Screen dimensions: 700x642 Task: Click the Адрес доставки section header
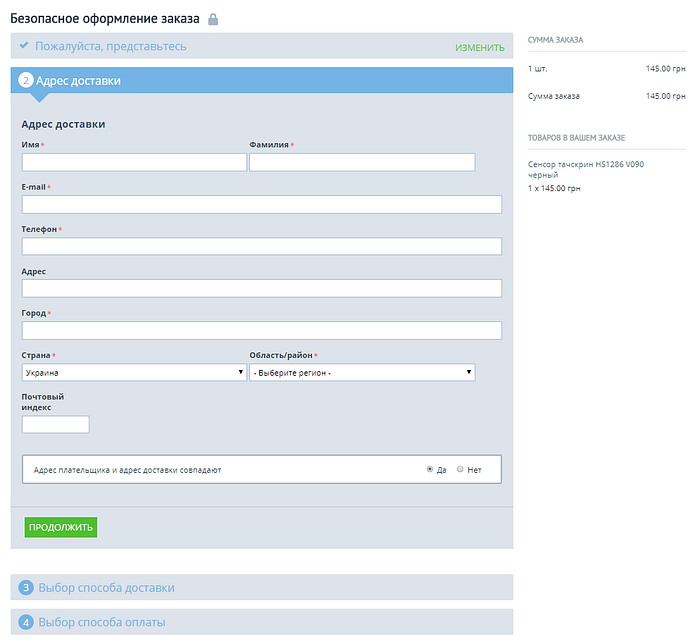tap(78, 81)
